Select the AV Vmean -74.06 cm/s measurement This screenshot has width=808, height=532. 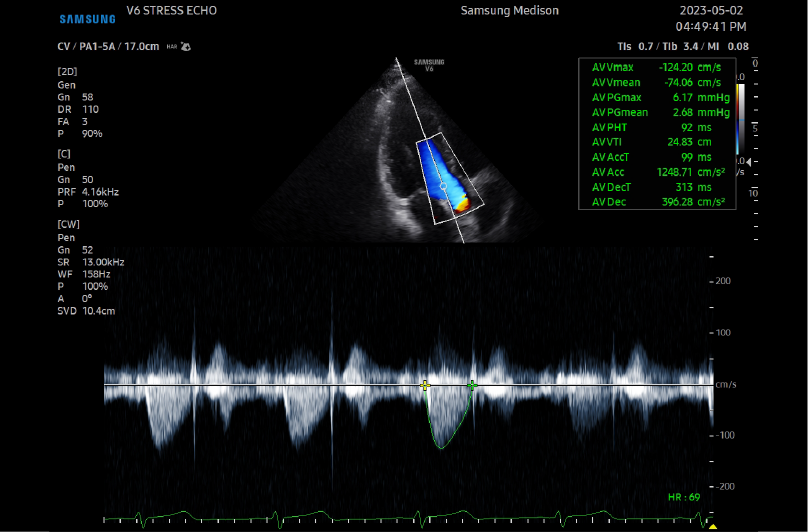tap(656, 82)
